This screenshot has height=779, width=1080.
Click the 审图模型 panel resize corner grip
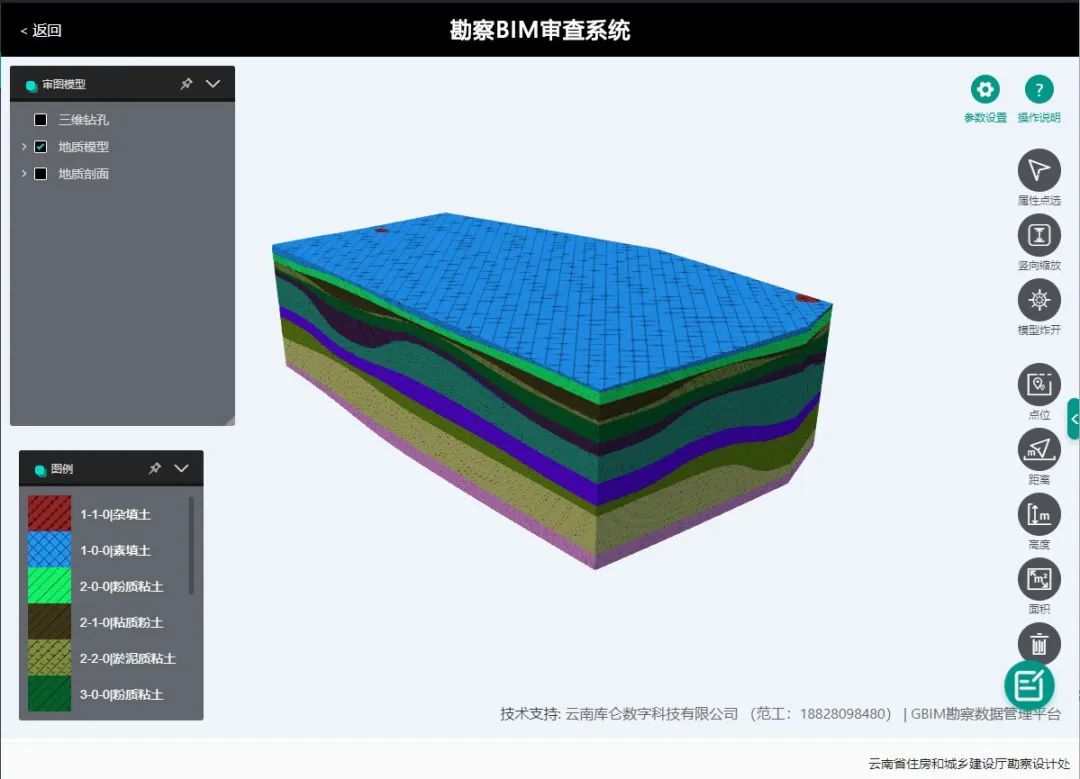click(x=229, y=420)
